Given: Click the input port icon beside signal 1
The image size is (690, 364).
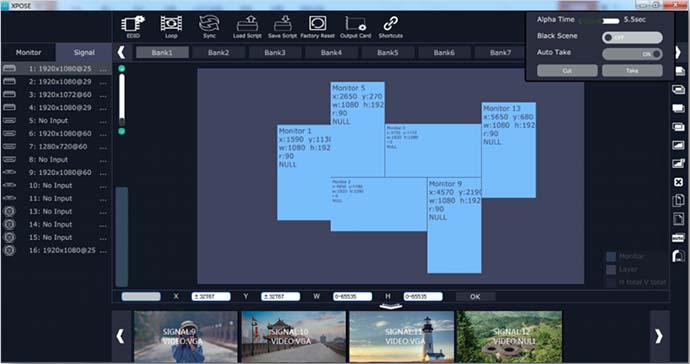Looking at the screenshot, I should click(x=9, y=69).
